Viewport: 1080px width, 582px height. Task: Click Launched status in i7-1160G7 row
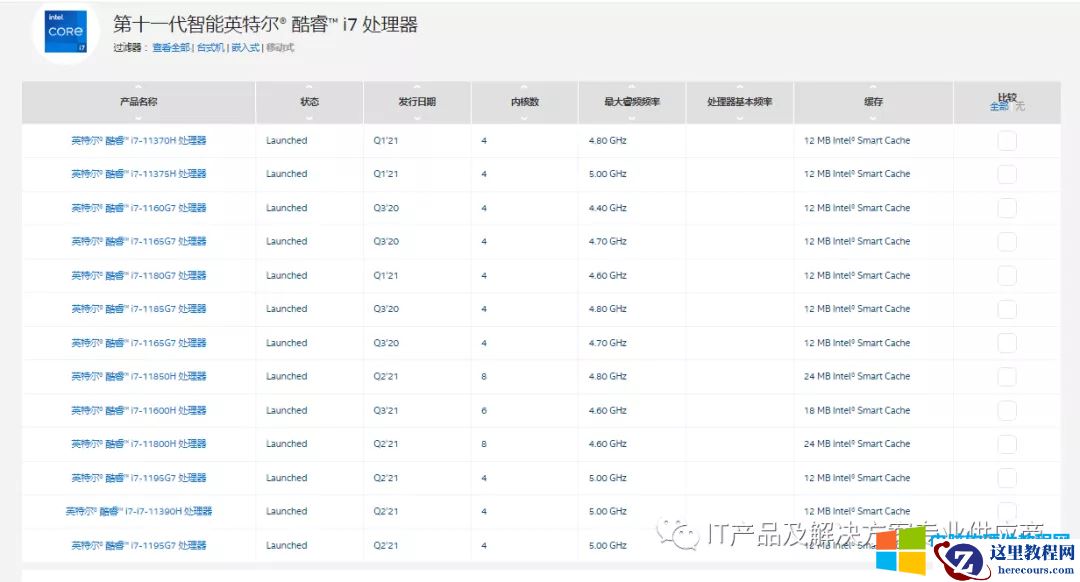coord(287,208)
